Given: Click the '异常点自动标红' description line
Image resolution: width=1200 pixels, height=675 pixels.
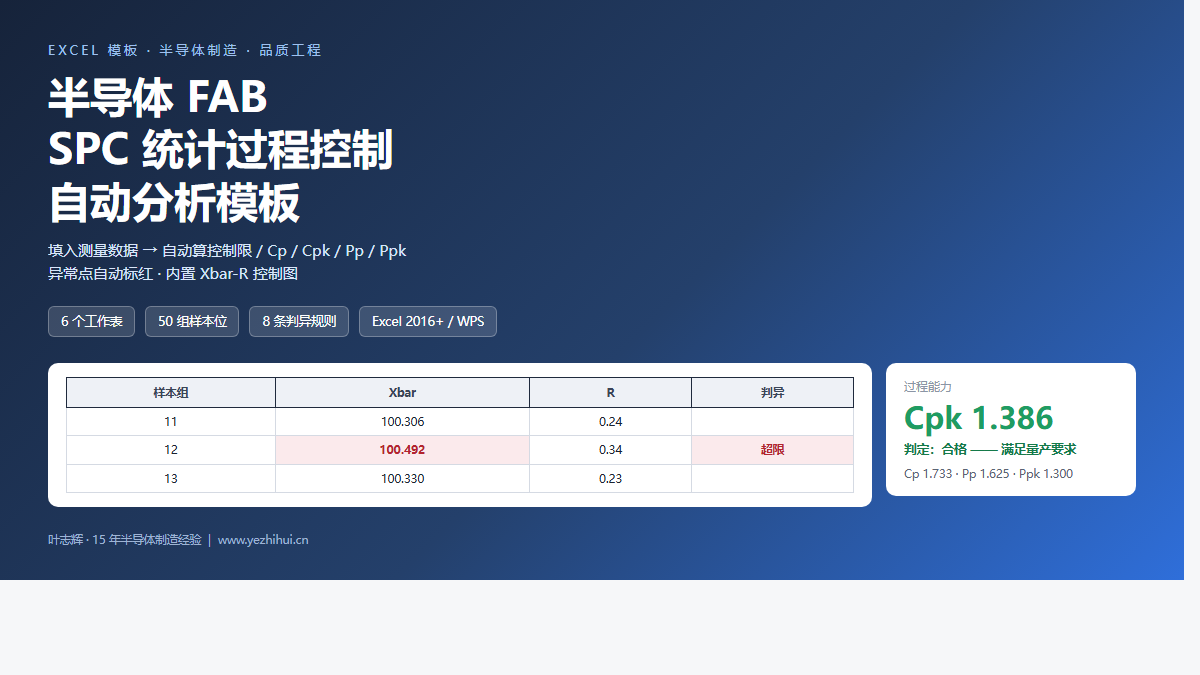Looking at the screenshot, I should [x=173, y=274].
